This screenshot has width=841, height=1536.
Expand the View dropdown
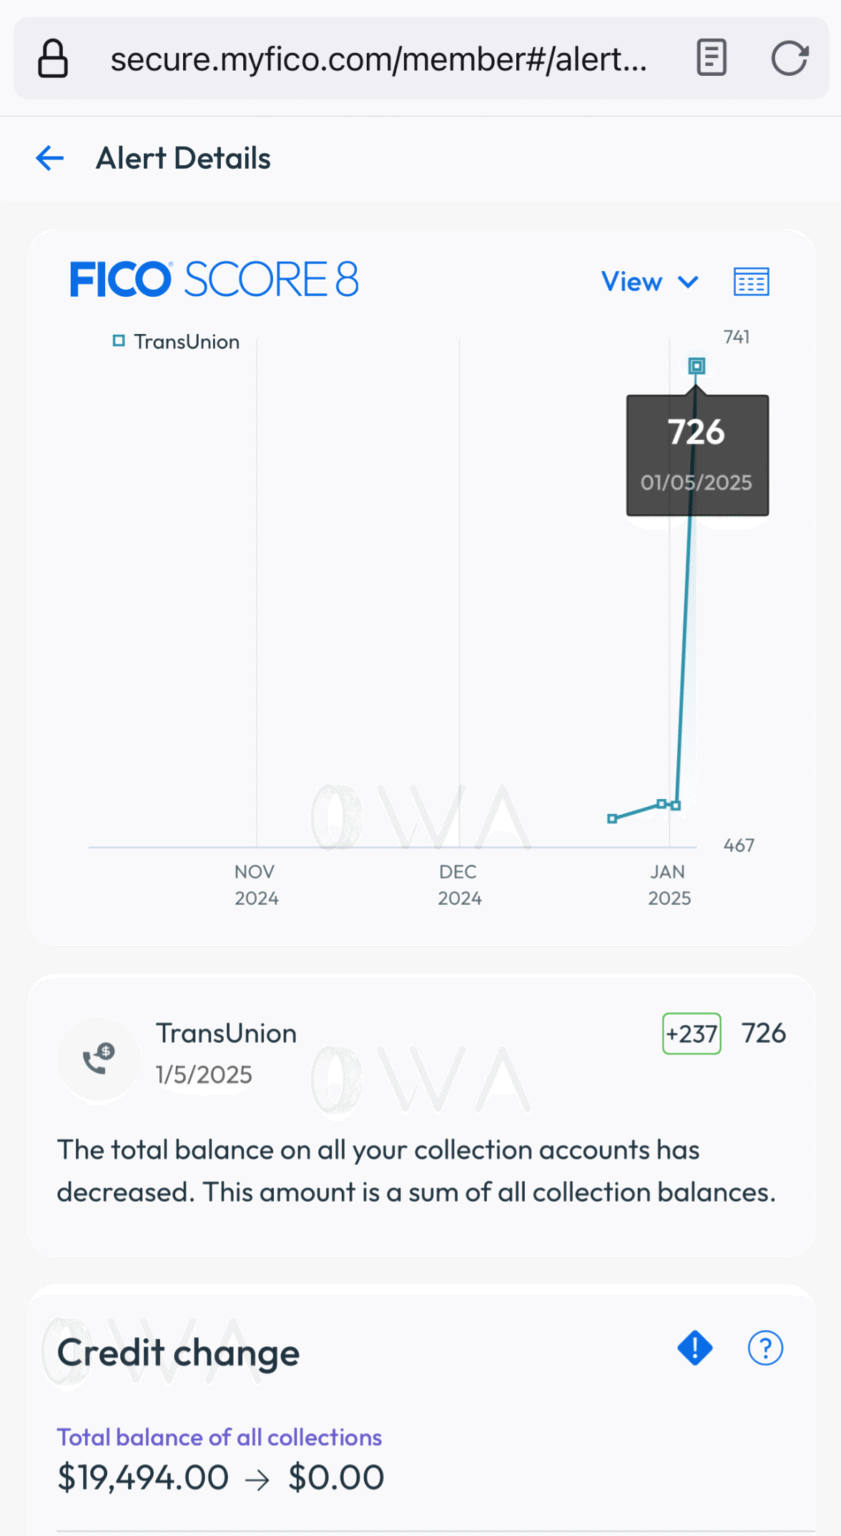coord(649,282)
